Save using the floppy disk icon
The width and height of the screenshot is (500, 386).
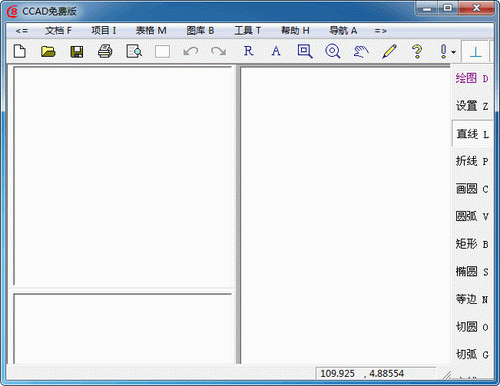coord(77,52)
